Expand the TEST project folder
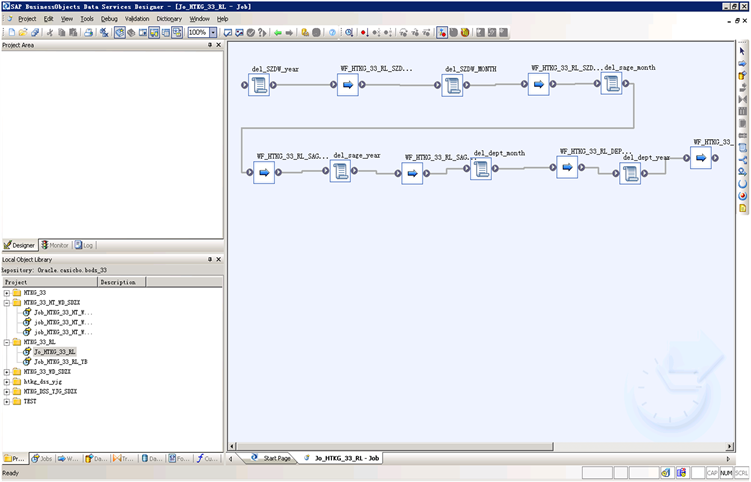This screenshot has width=751, height=482. 6,401
